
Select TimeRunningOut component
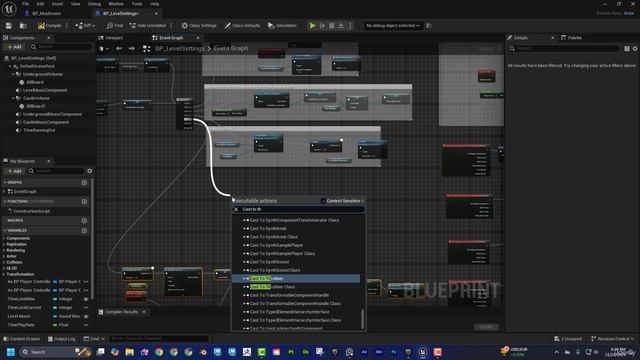pyautogui.click(x=39, y=130)
